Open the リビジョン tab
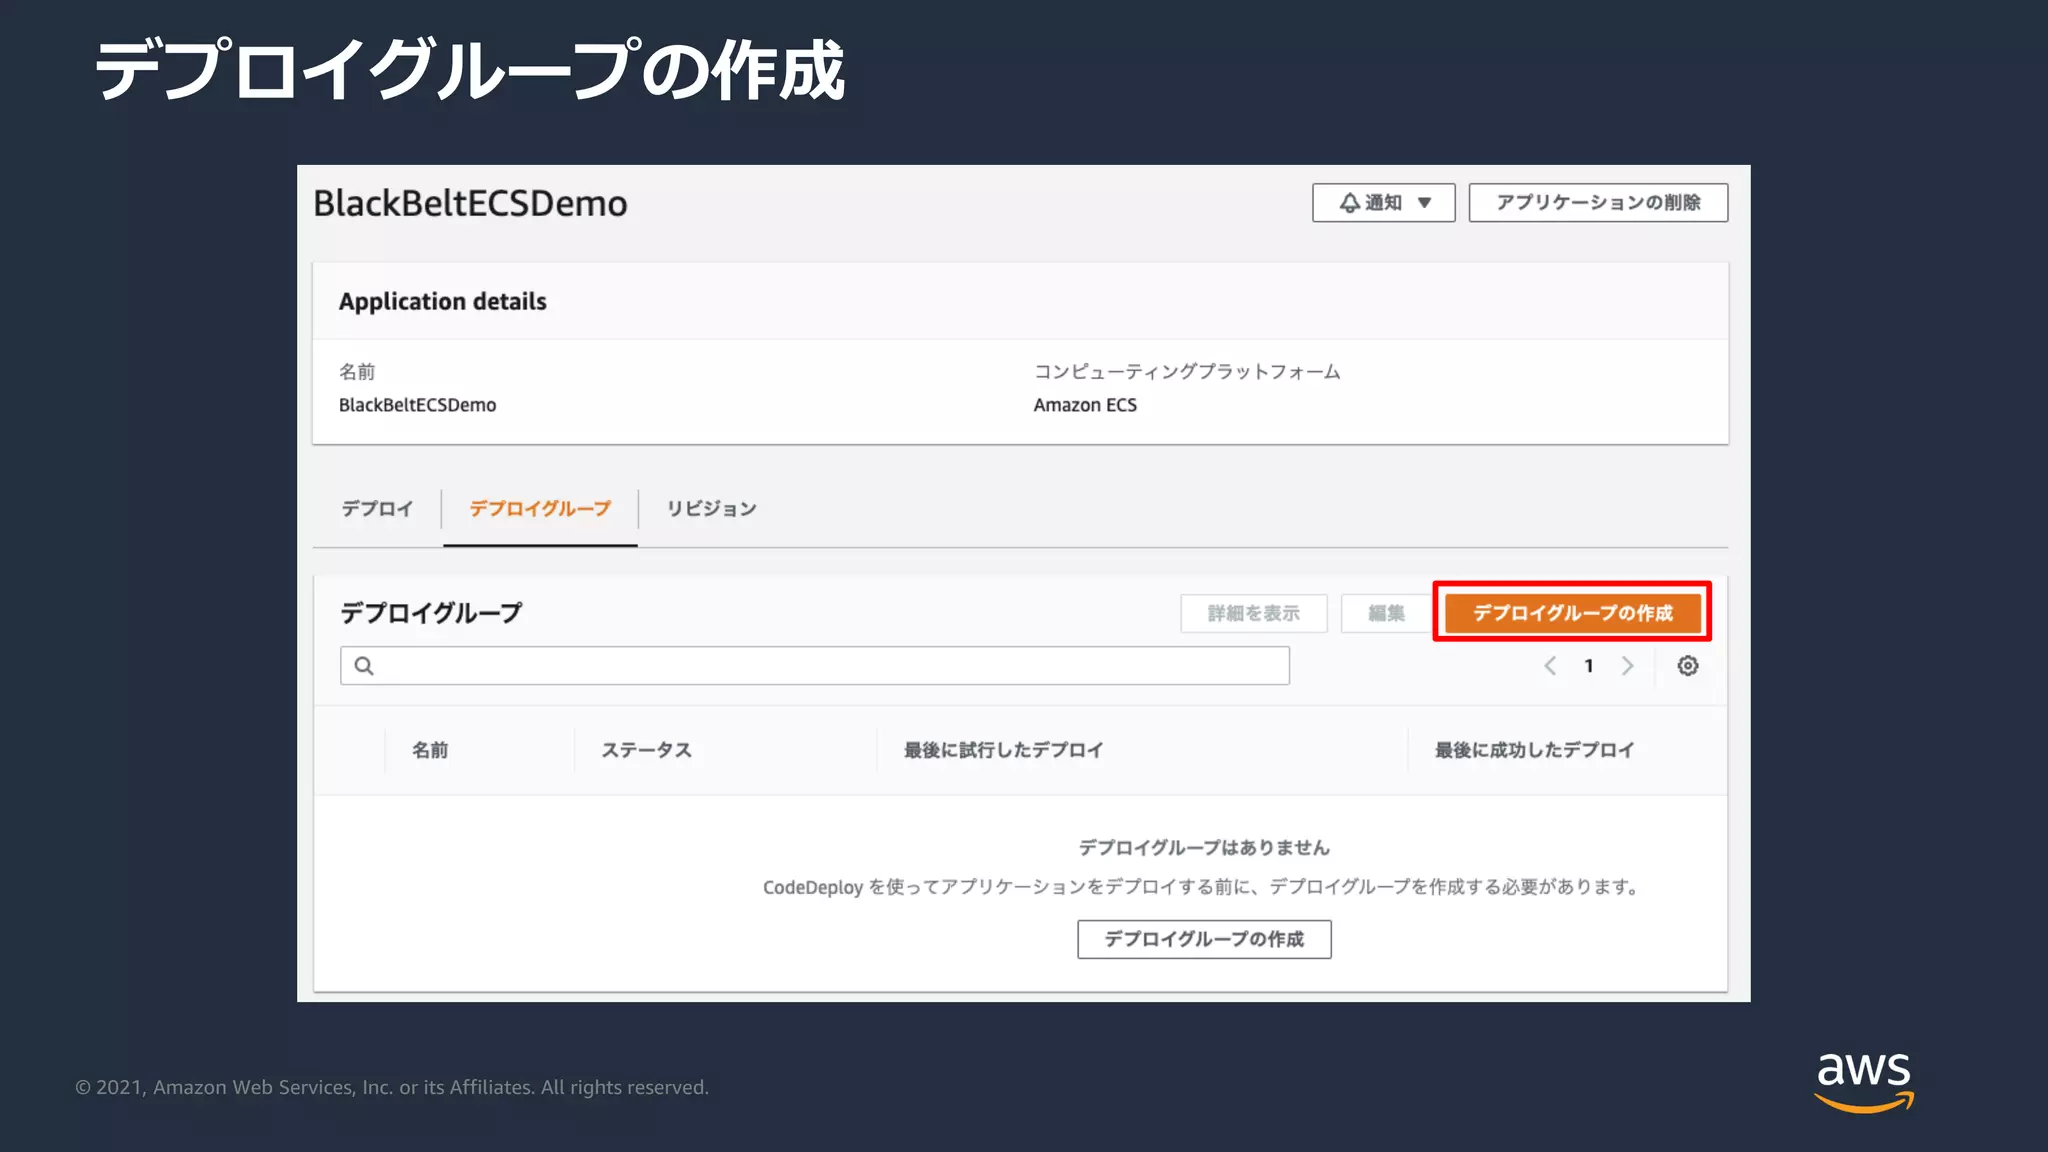 [711, 508]
